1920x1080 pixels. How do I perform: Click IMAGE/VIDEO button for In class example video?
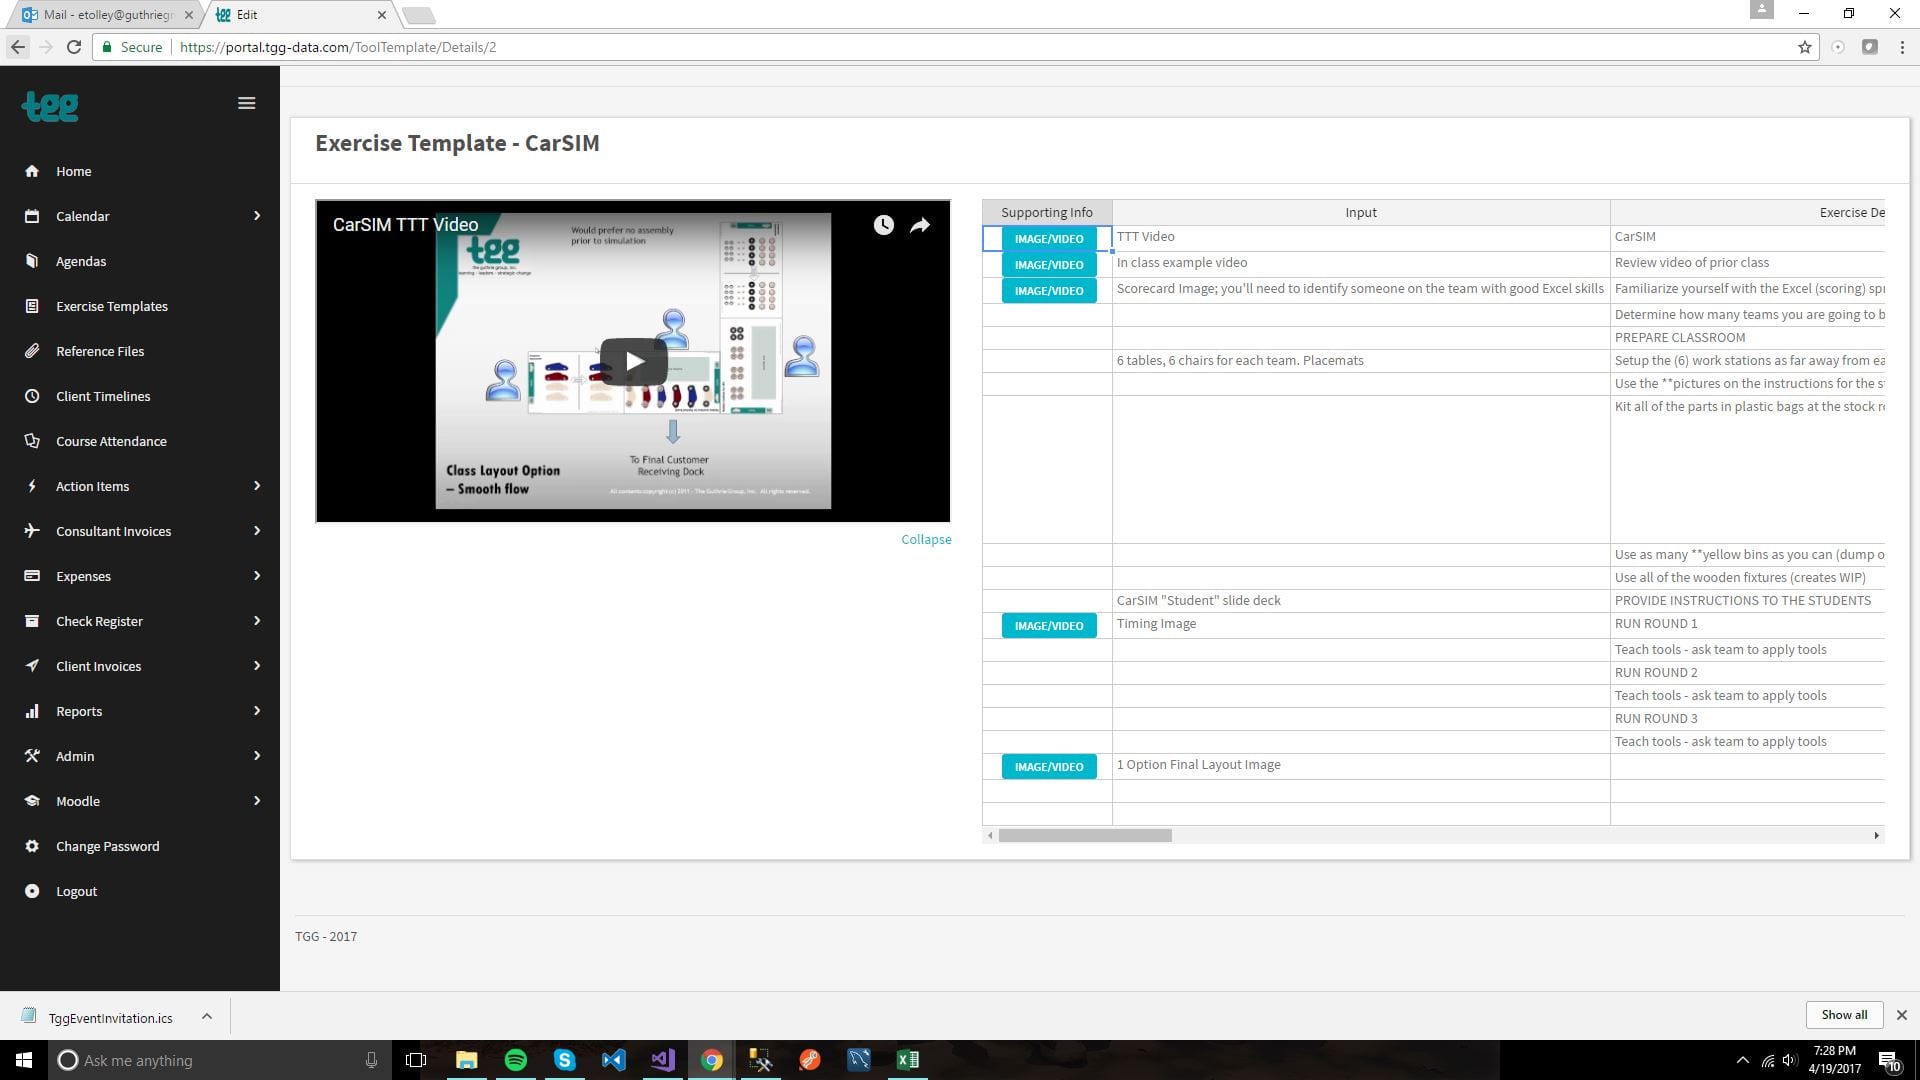[x=1049, y=265]
